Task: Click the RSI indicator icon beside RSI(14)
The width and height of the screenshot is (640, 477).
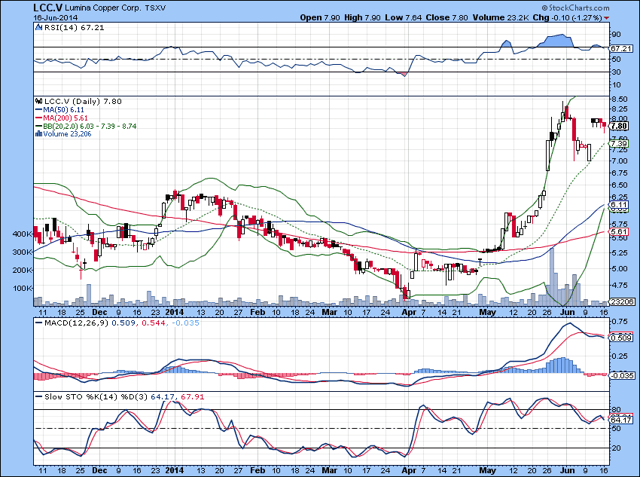Action: point(39,28)
